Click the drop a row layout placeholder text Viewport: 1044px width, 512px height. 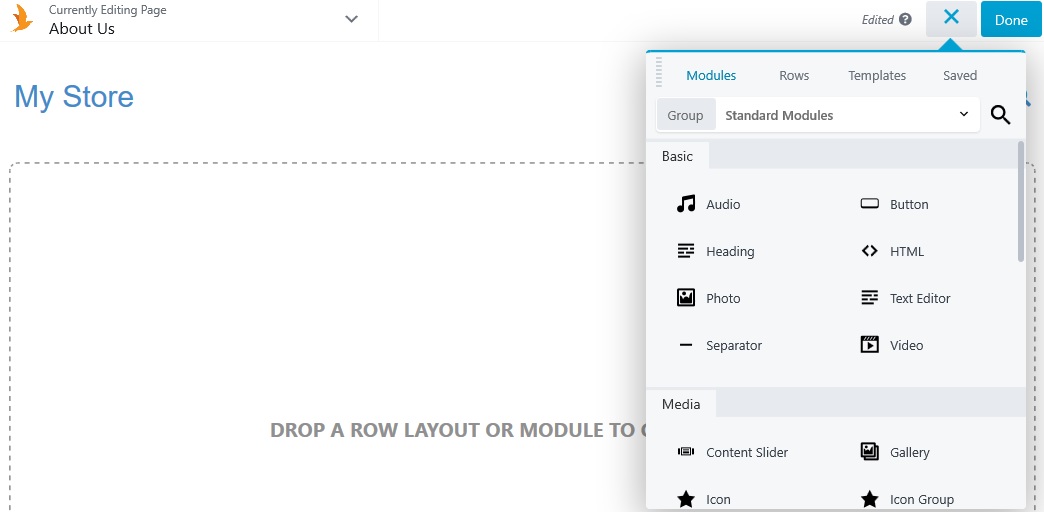458,430
